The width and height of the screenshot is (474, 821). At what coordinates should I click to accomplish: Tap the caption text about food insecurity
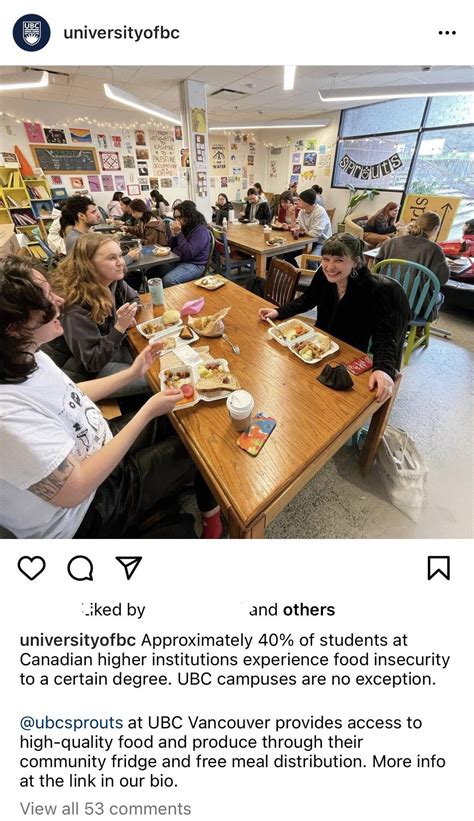tap(235, 659)
